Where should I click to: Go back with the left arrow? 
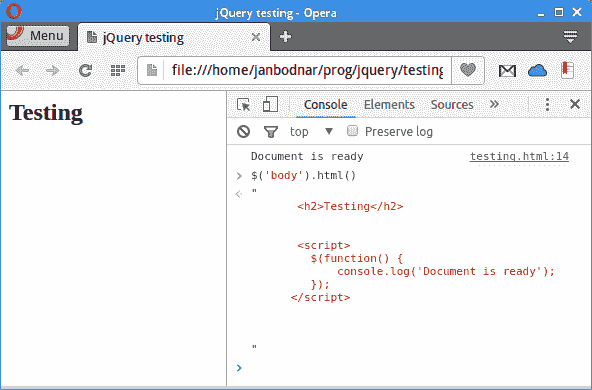pos(23,70)
